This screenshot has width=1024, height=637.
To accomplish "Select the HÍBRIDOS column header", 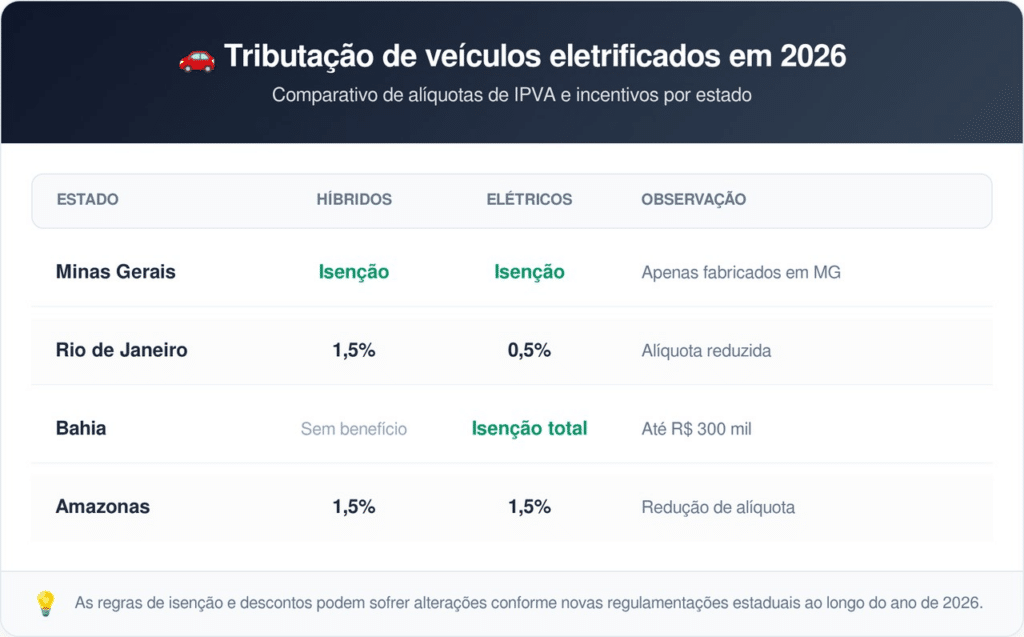I will (x=354, y=199).
